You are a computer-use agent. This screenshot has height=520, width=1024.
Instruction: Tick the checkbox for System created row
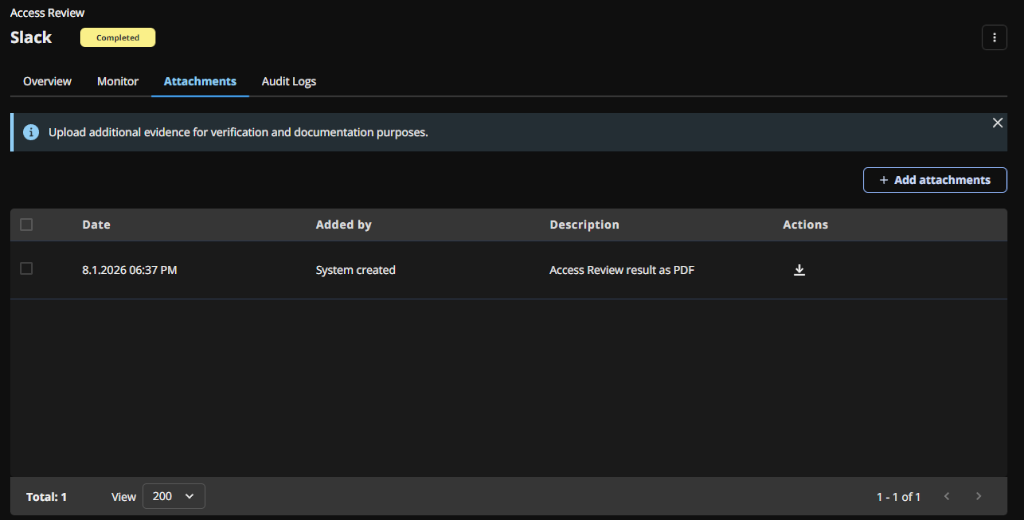tap(27, 269)
